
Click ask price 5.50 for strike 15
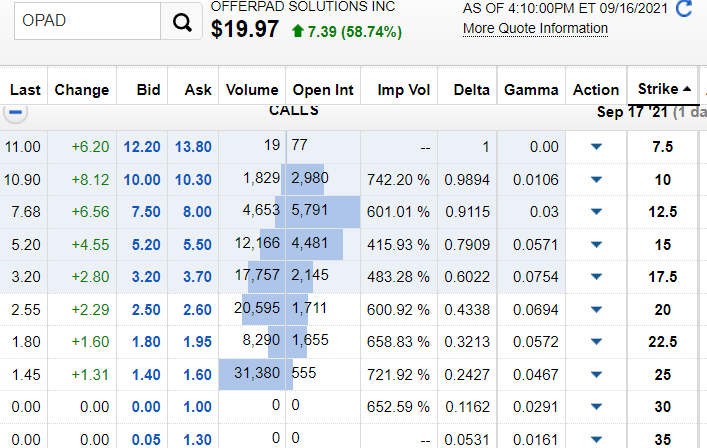pos(197,245)
